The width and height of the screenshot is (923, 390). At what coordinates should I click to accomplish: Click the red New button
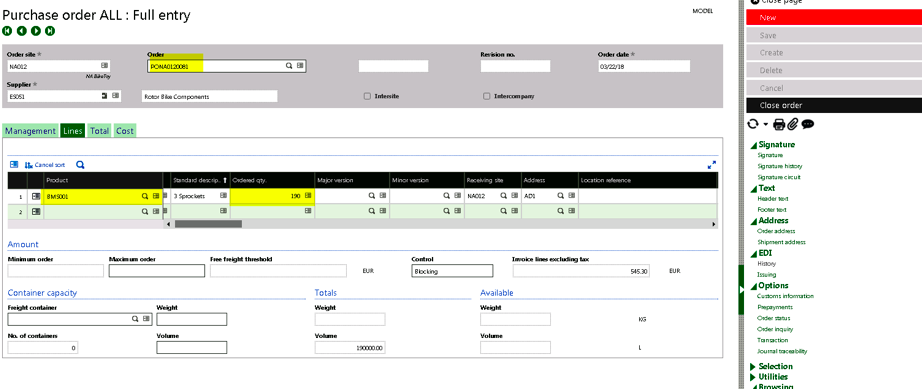(834, 18)
